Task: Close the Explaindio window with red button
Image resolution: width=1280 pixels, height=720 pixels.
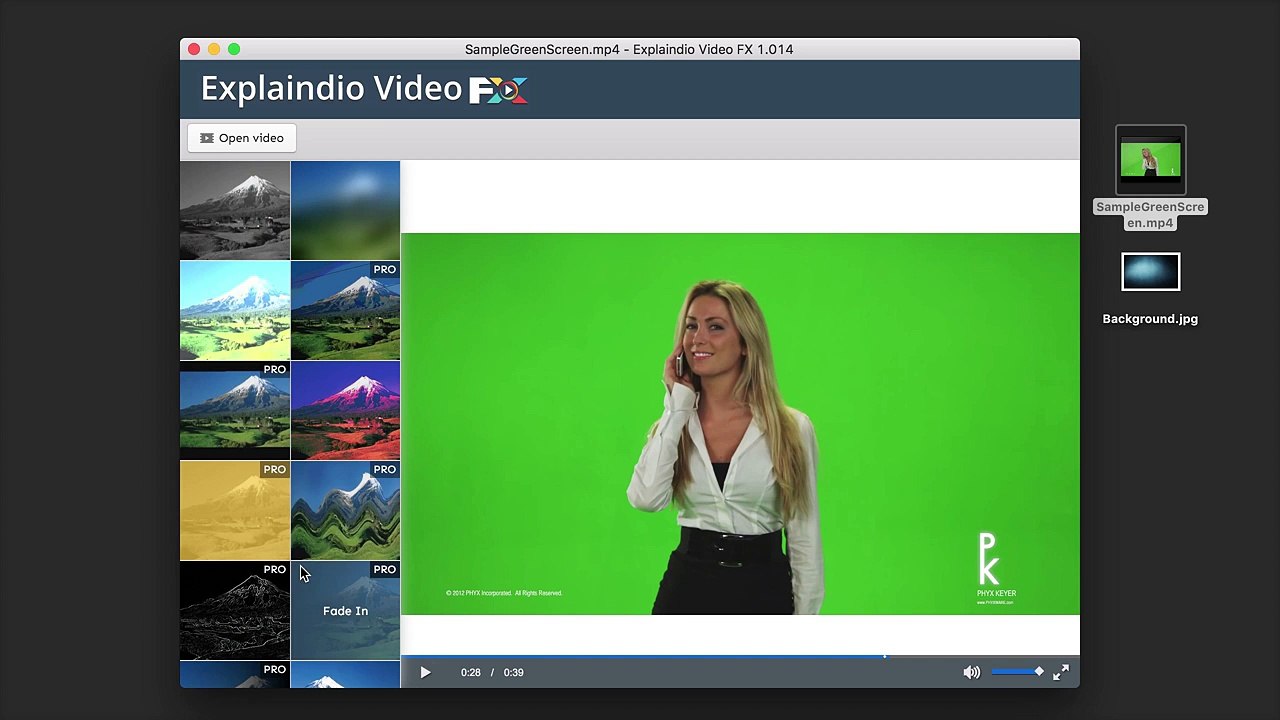Action: click(194, 49)
